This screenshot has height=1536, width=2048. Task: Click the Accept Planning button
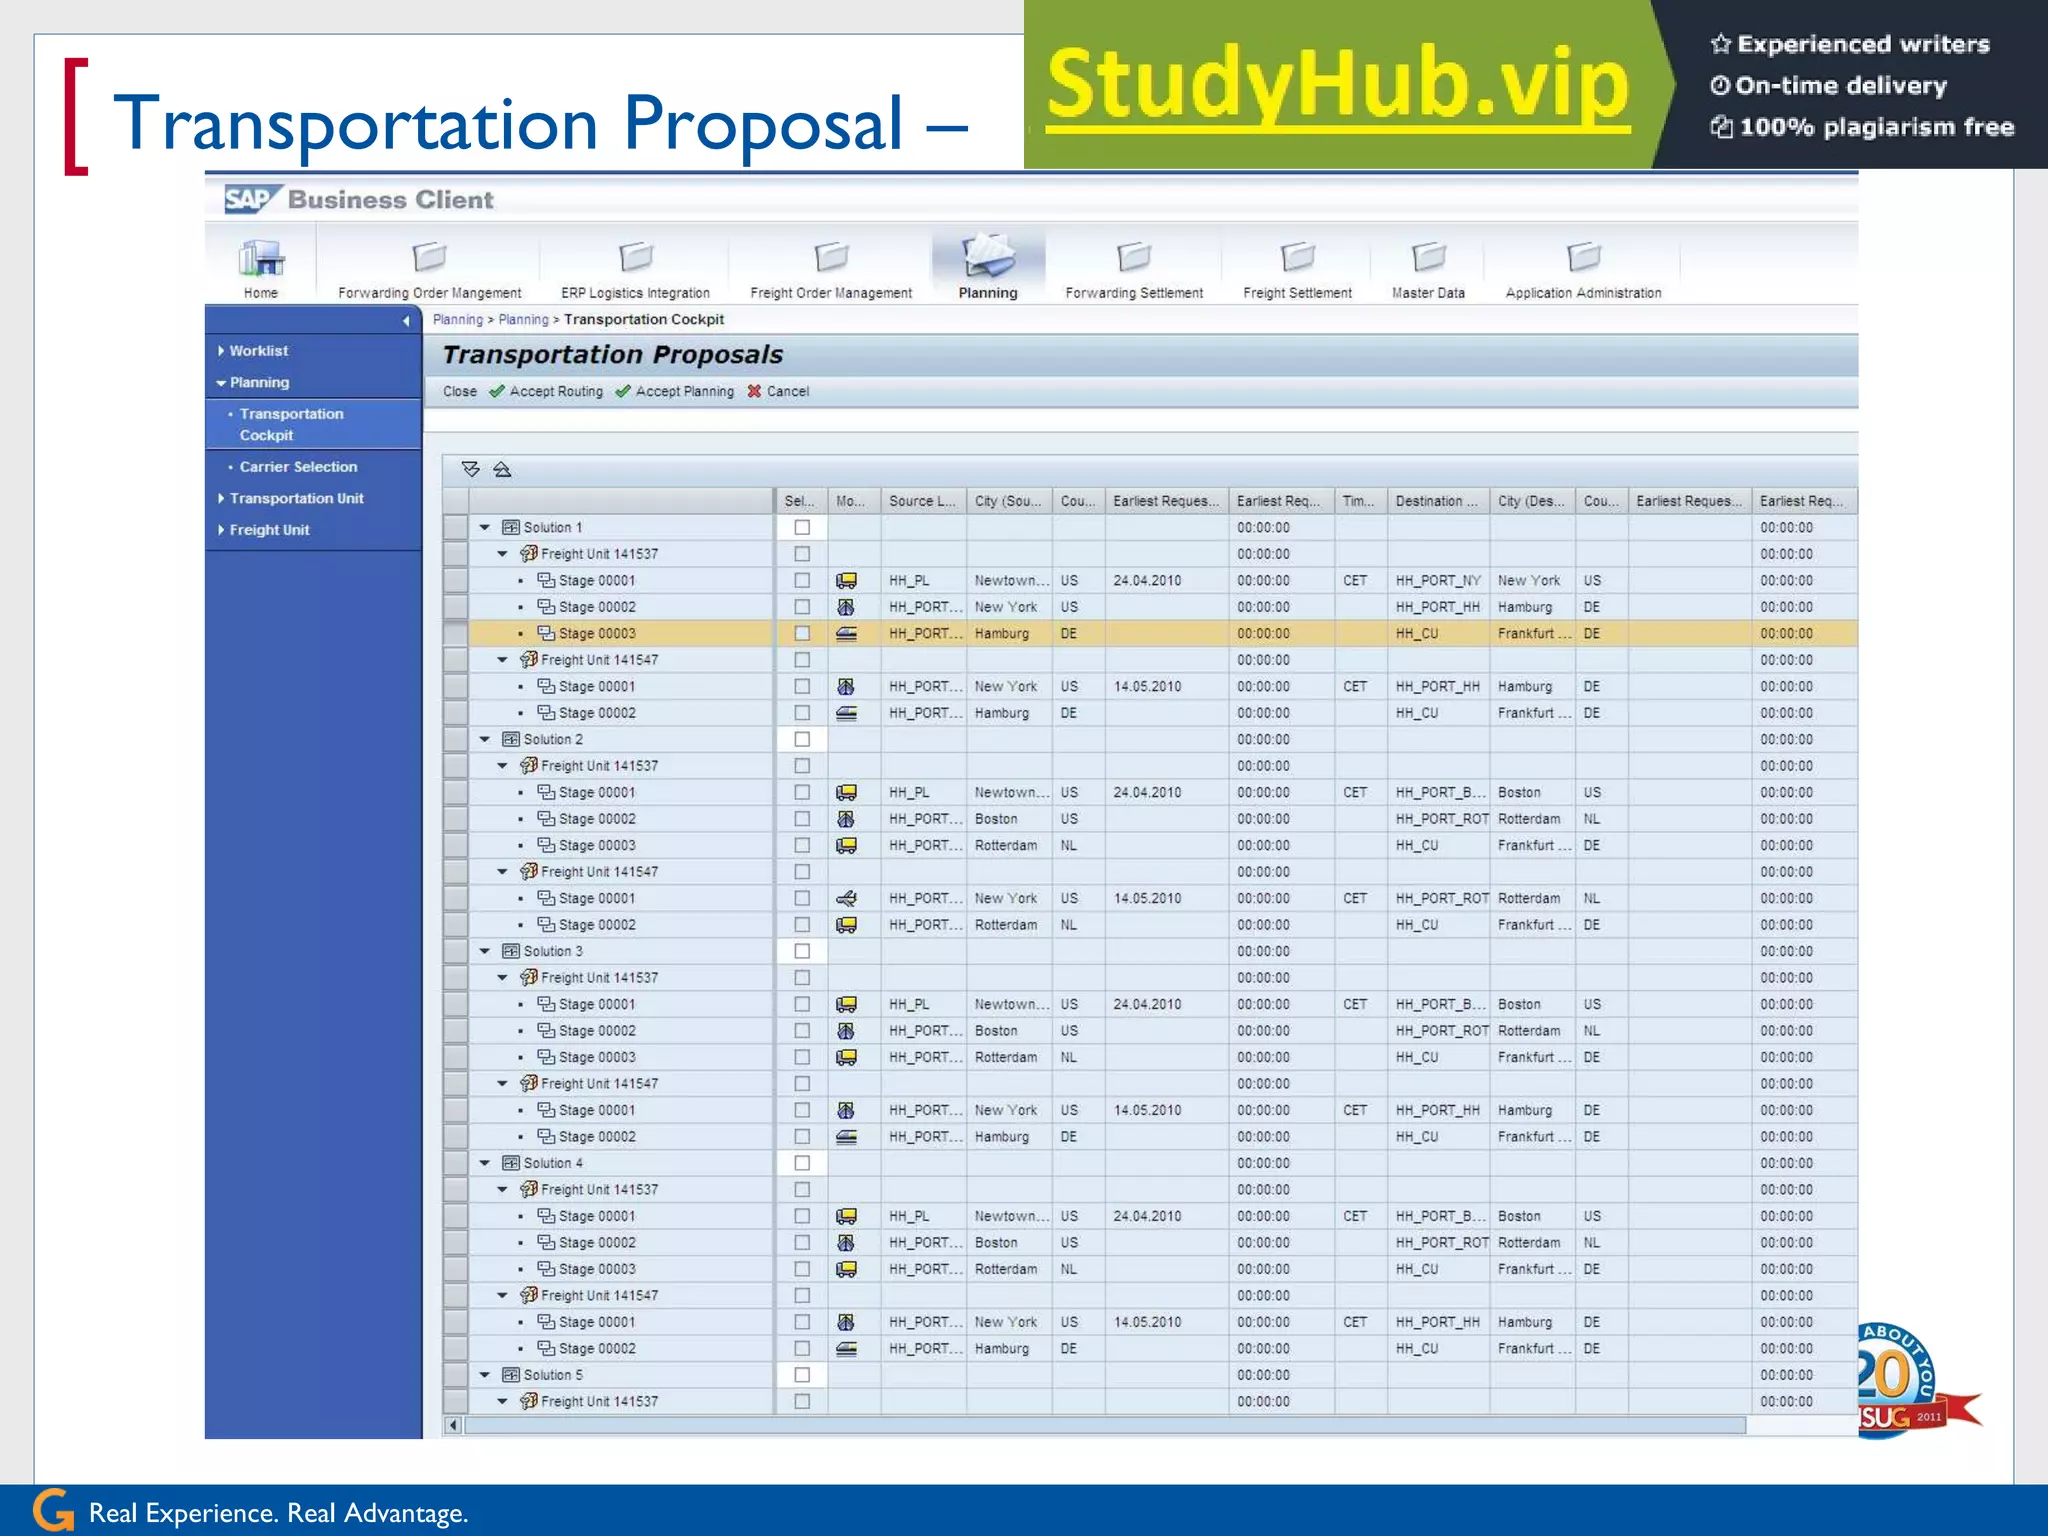tap(674, 391)
